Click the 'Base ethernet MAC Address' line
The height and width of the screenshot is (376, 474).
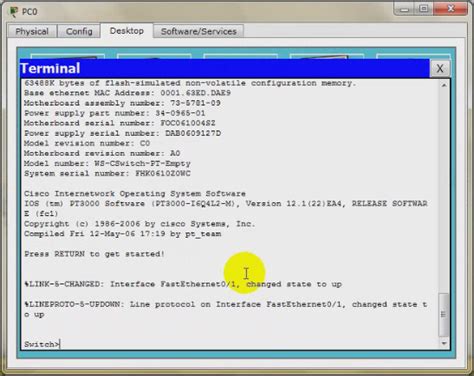click(127, 93)
